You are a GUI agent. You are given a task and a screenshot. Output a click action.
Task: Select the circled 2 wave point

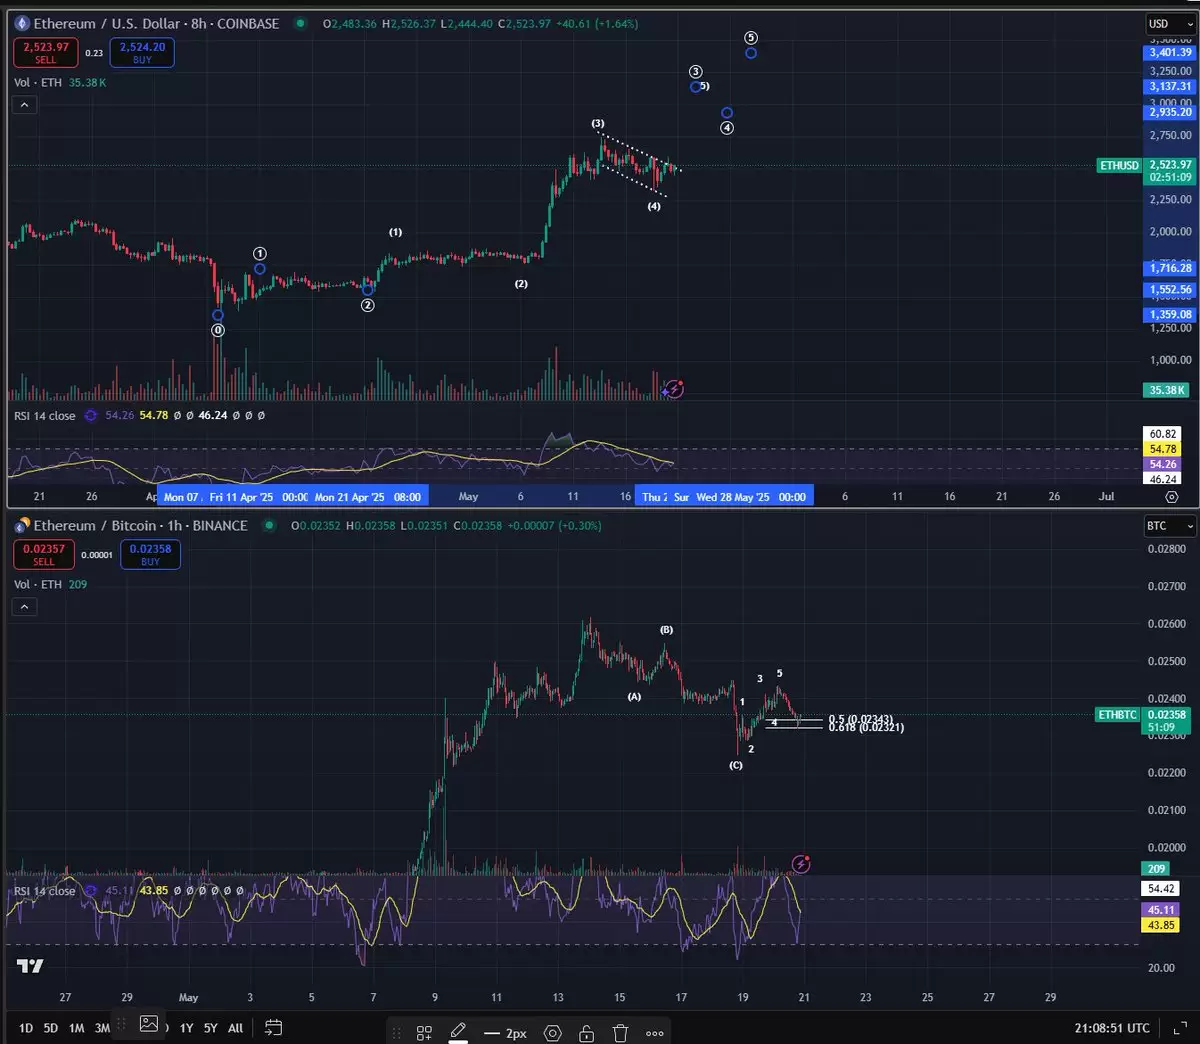pyautogui.click(x=368, y=305)
